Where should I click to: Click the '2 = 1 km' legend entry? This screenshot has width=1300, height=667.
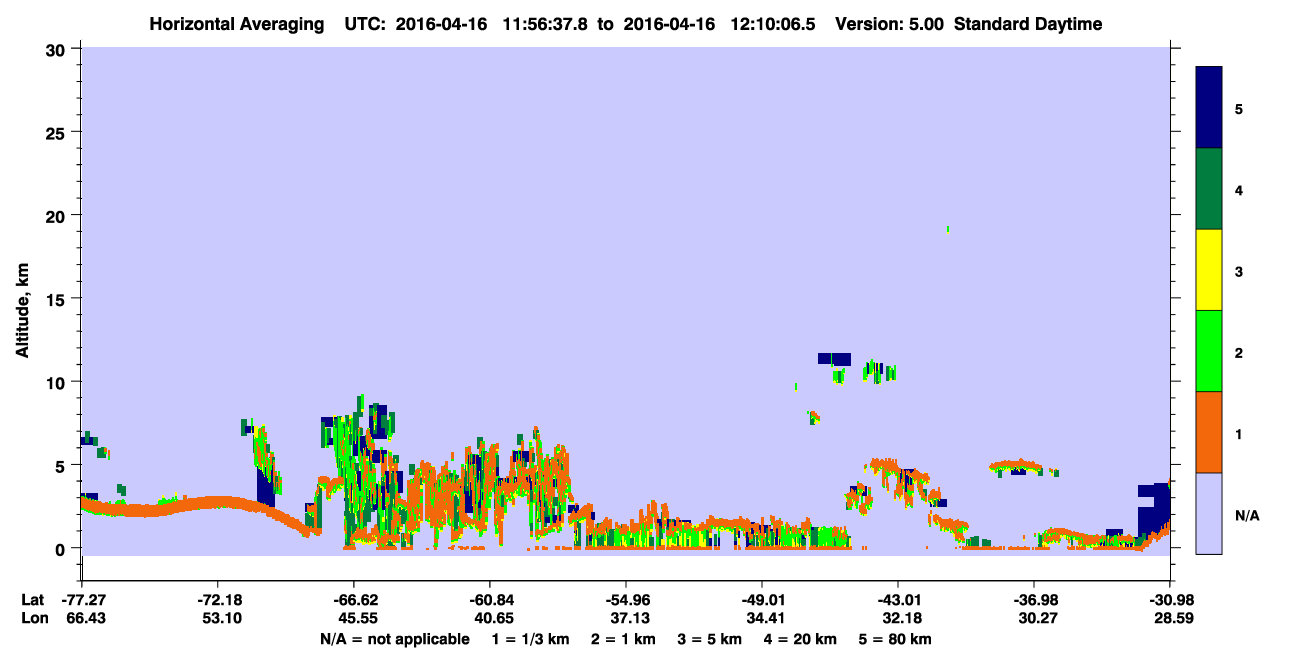[623, 639]
